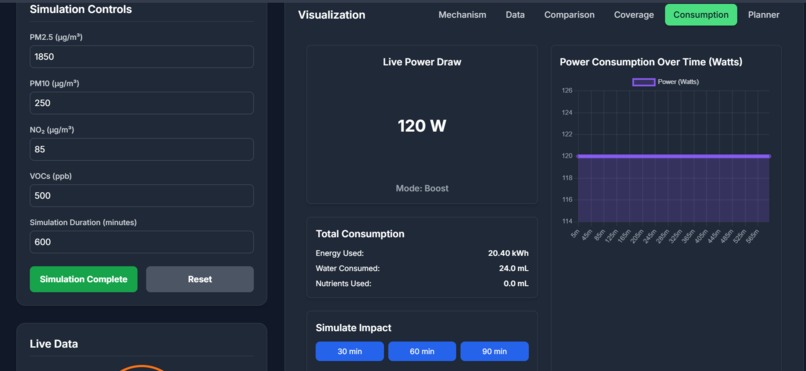Image resolution: width=806 pixels, height=371 pixels.
Task: Select the Consumption tab
Action: pos(701,15)
